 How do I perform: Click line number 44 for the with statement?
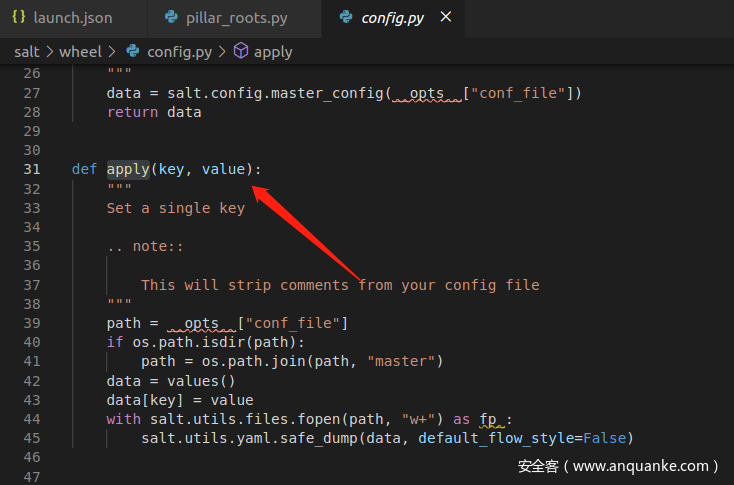point(31,419)
